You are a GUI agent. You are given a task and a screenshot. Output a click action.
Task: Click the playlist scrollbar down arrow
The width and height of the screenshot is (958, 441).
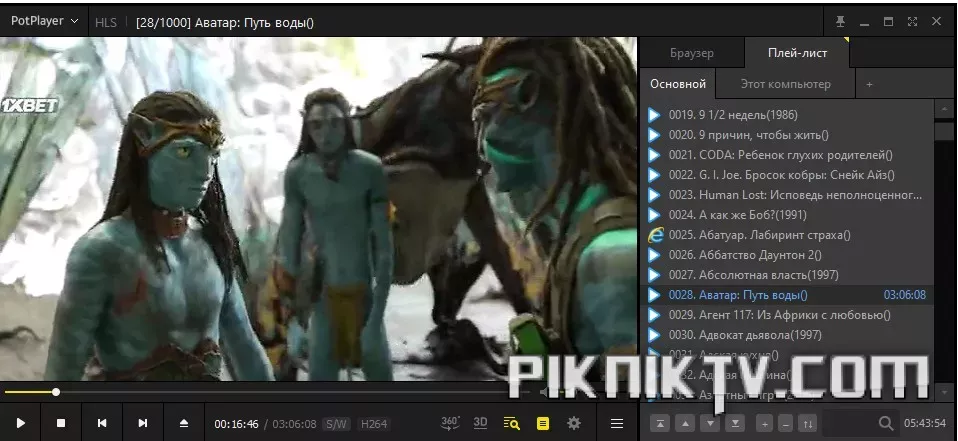944,391
